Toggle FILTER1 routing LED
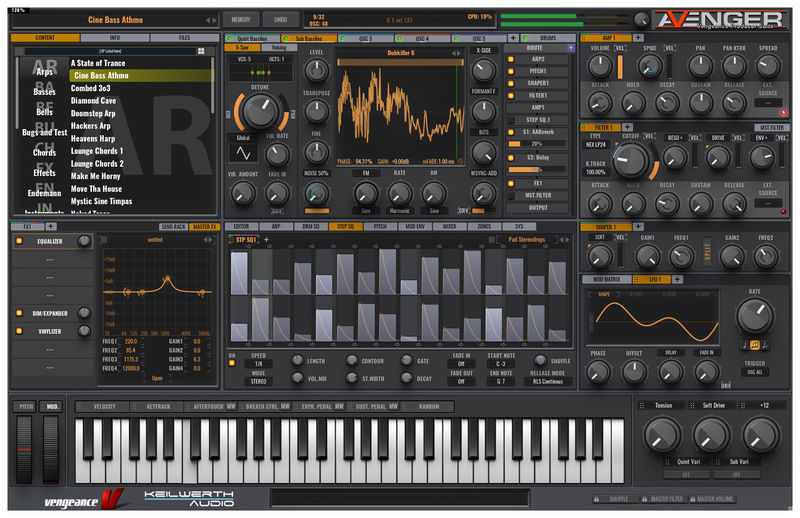800x518 pixels. coord(511,95)
